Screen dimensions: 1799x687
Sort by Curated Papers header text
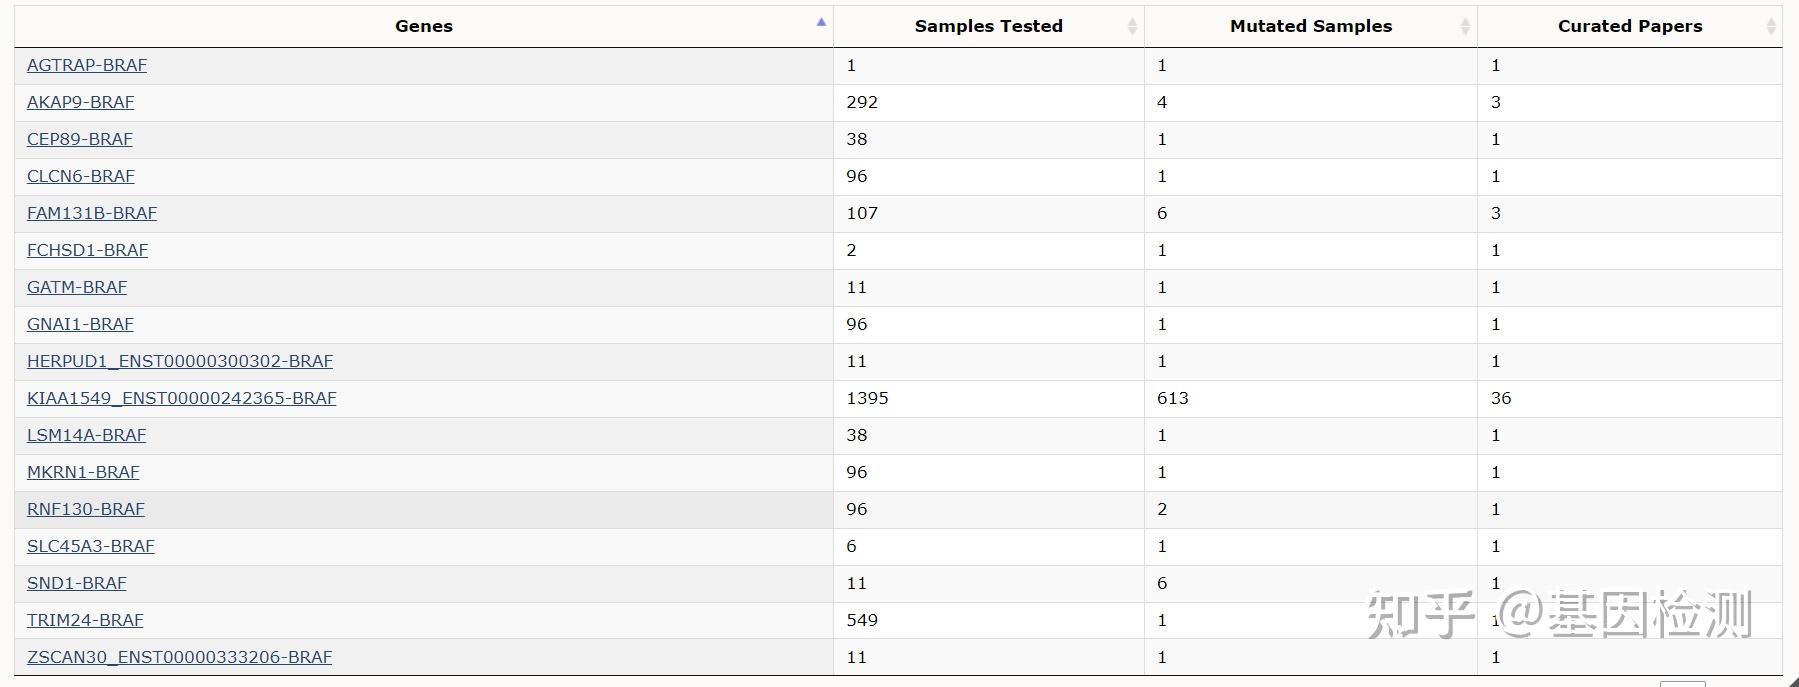point(1629,27)
